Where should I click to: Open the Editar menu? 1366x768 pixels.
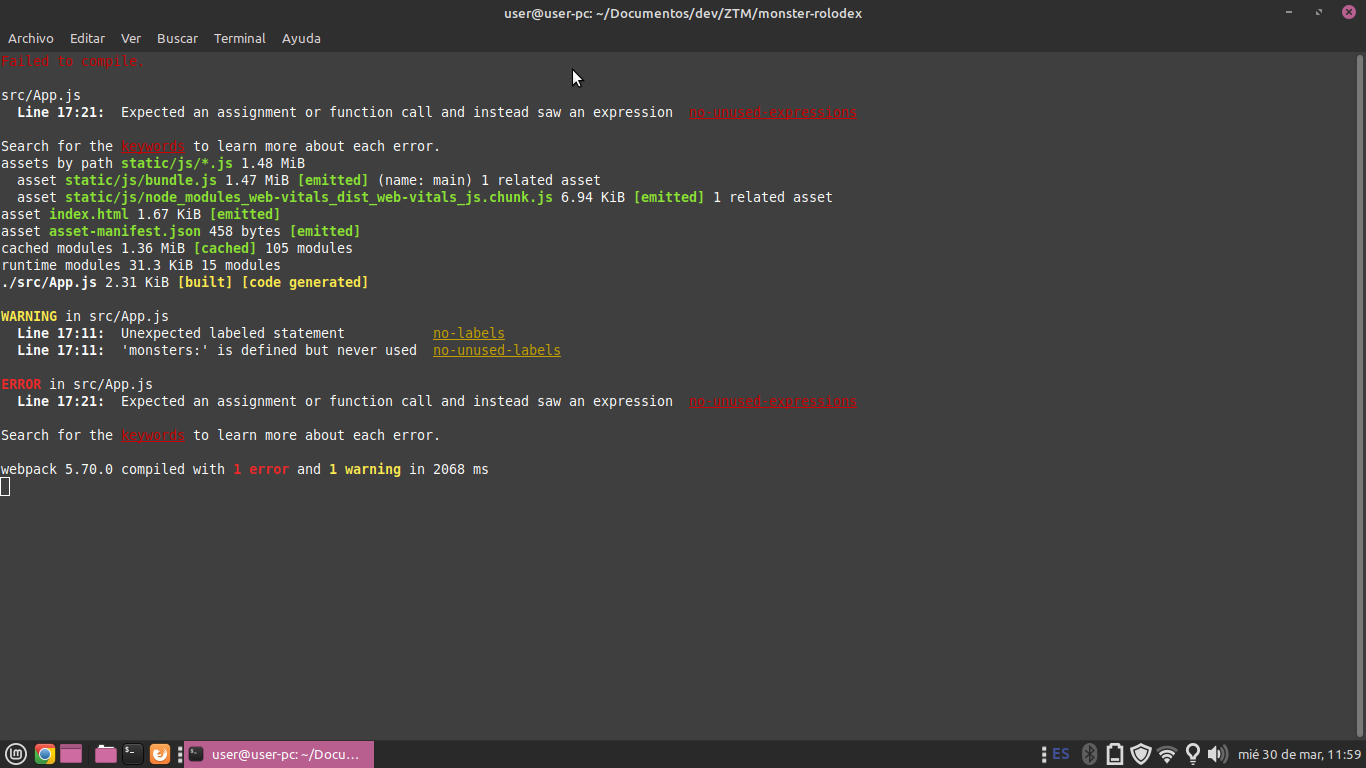click(x=87, y=38)
